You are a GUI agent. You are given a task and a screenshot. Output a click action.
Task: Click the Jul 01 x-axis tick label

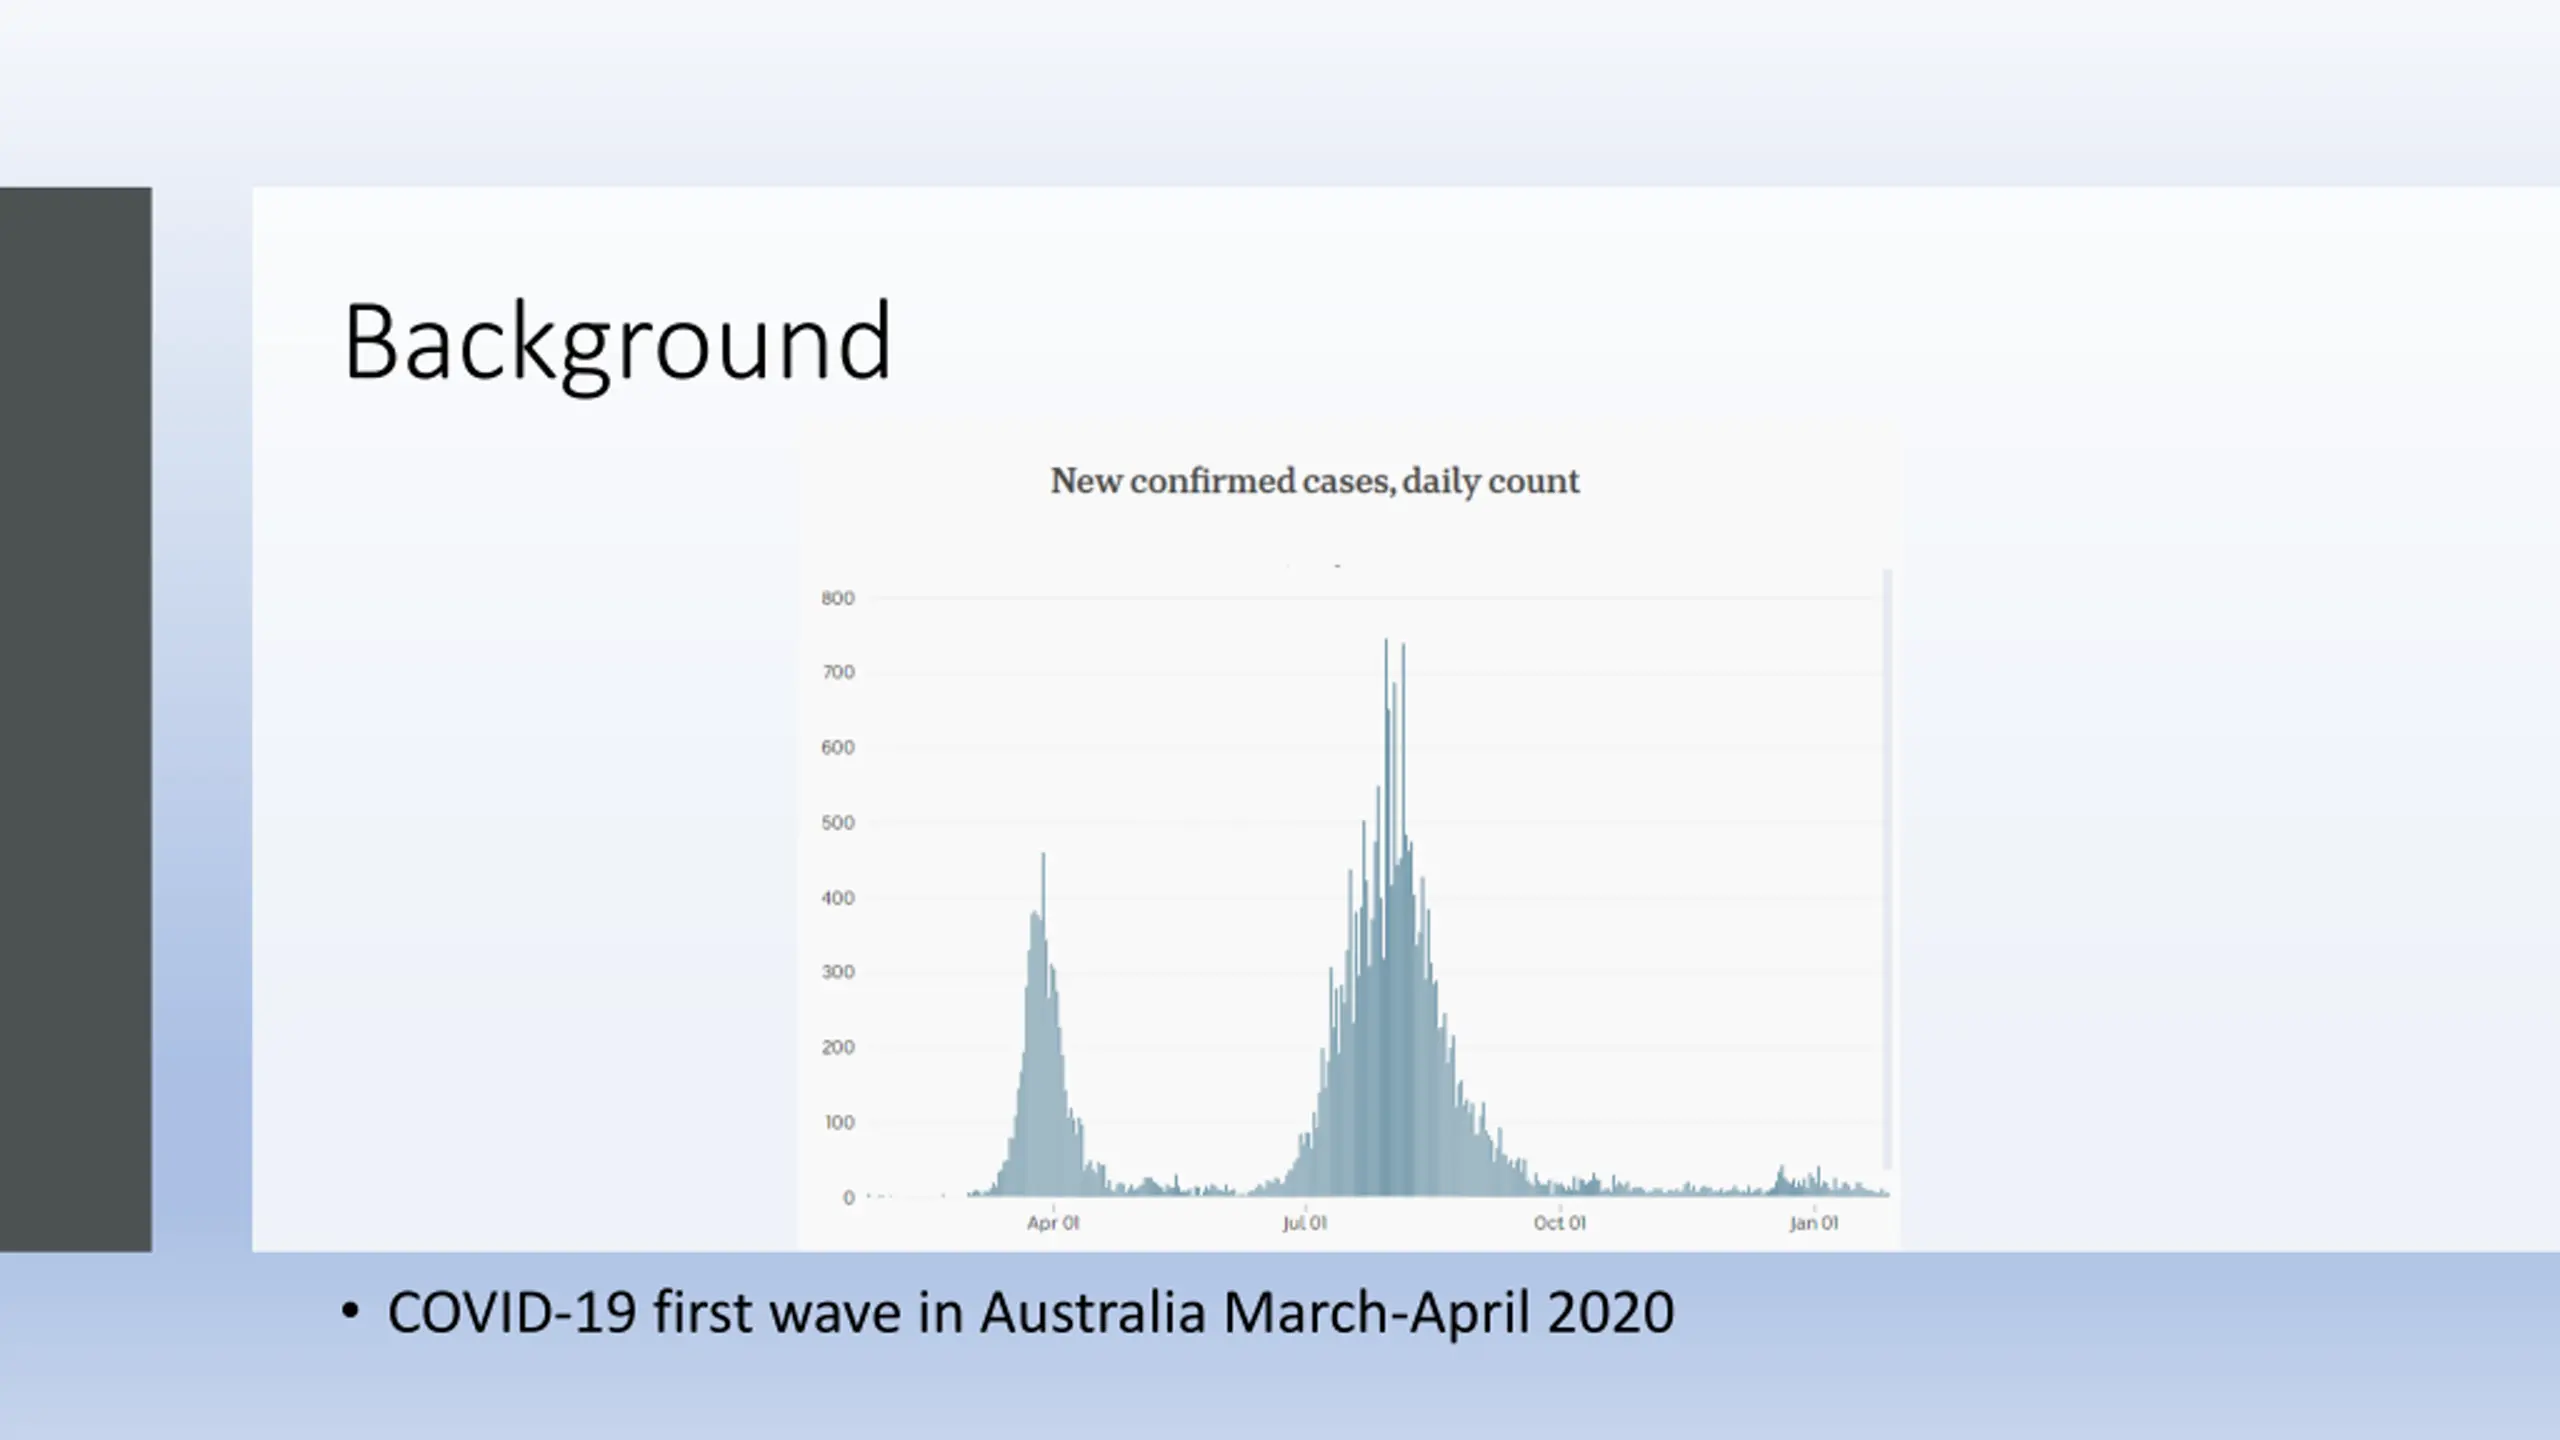pos(1304,1222)
